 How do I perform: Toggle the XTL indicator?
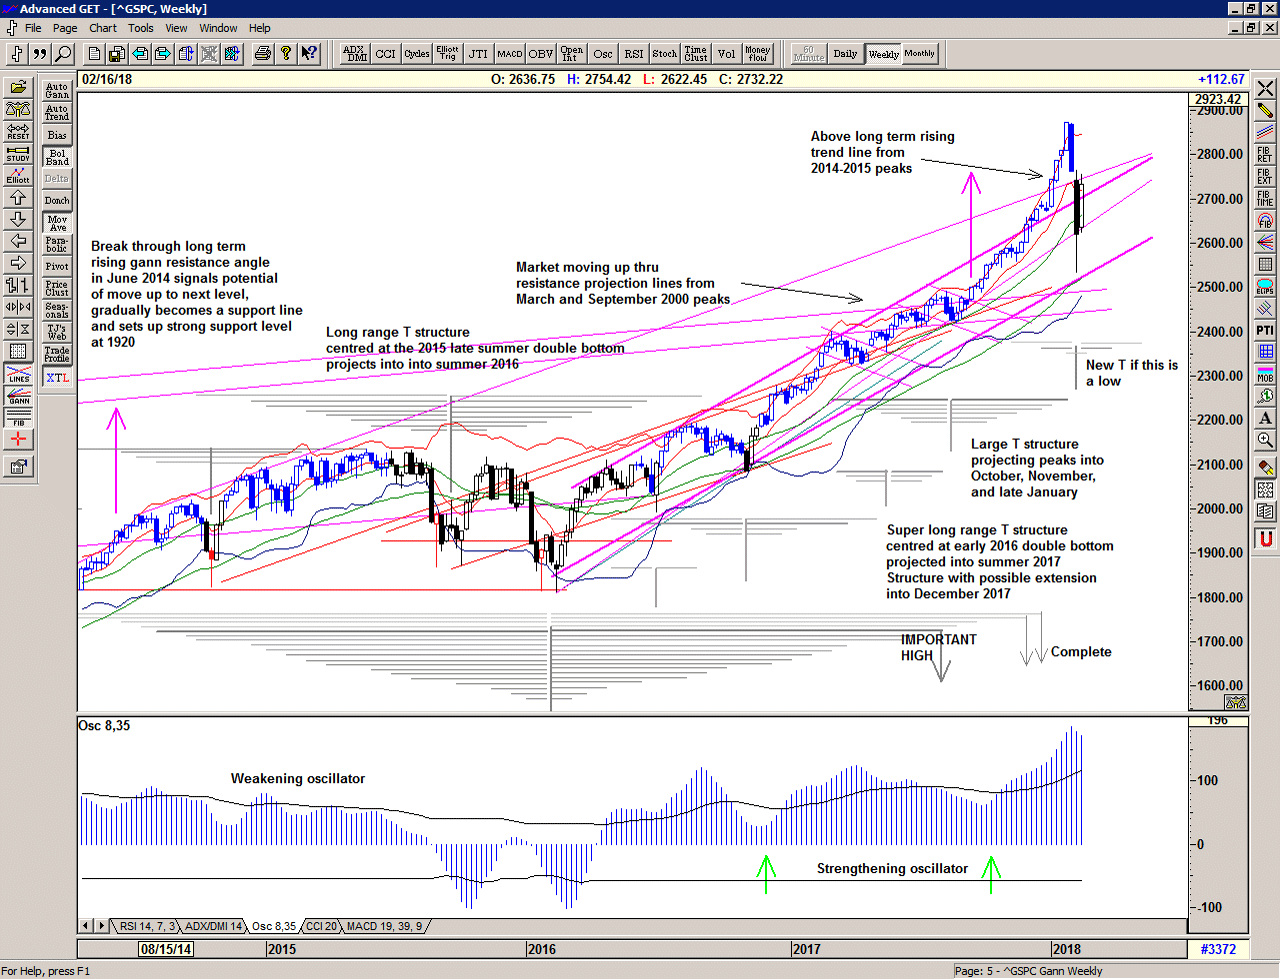click(57, 377)
